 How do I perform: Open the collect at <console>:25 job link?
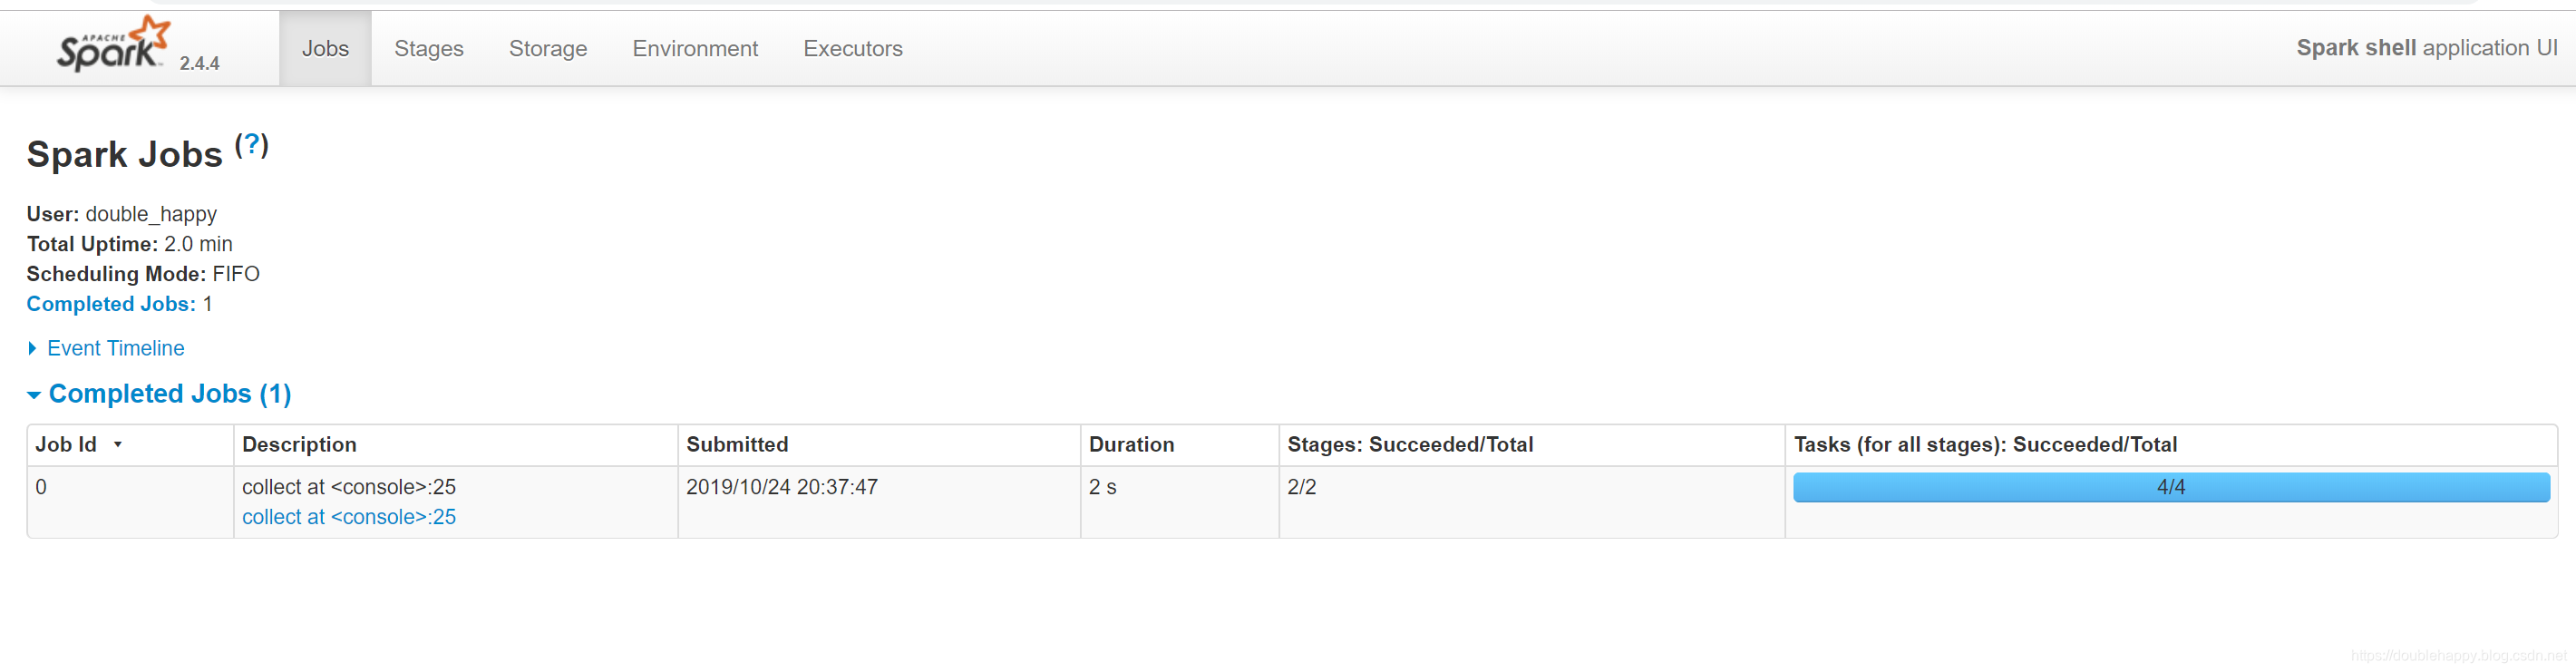click(348, 517)
